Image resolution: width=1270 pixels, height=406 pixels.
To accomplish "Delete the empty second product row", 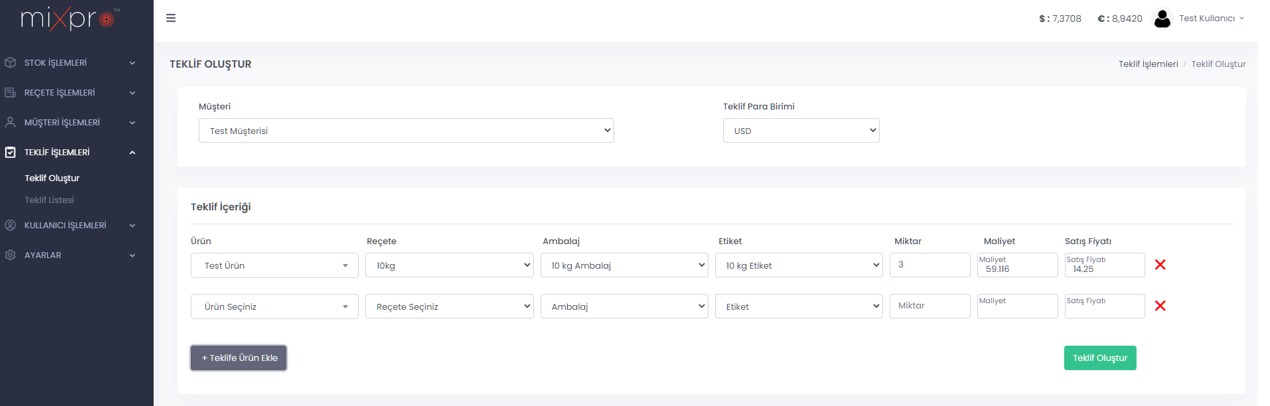I will [x=1160, y=306].
